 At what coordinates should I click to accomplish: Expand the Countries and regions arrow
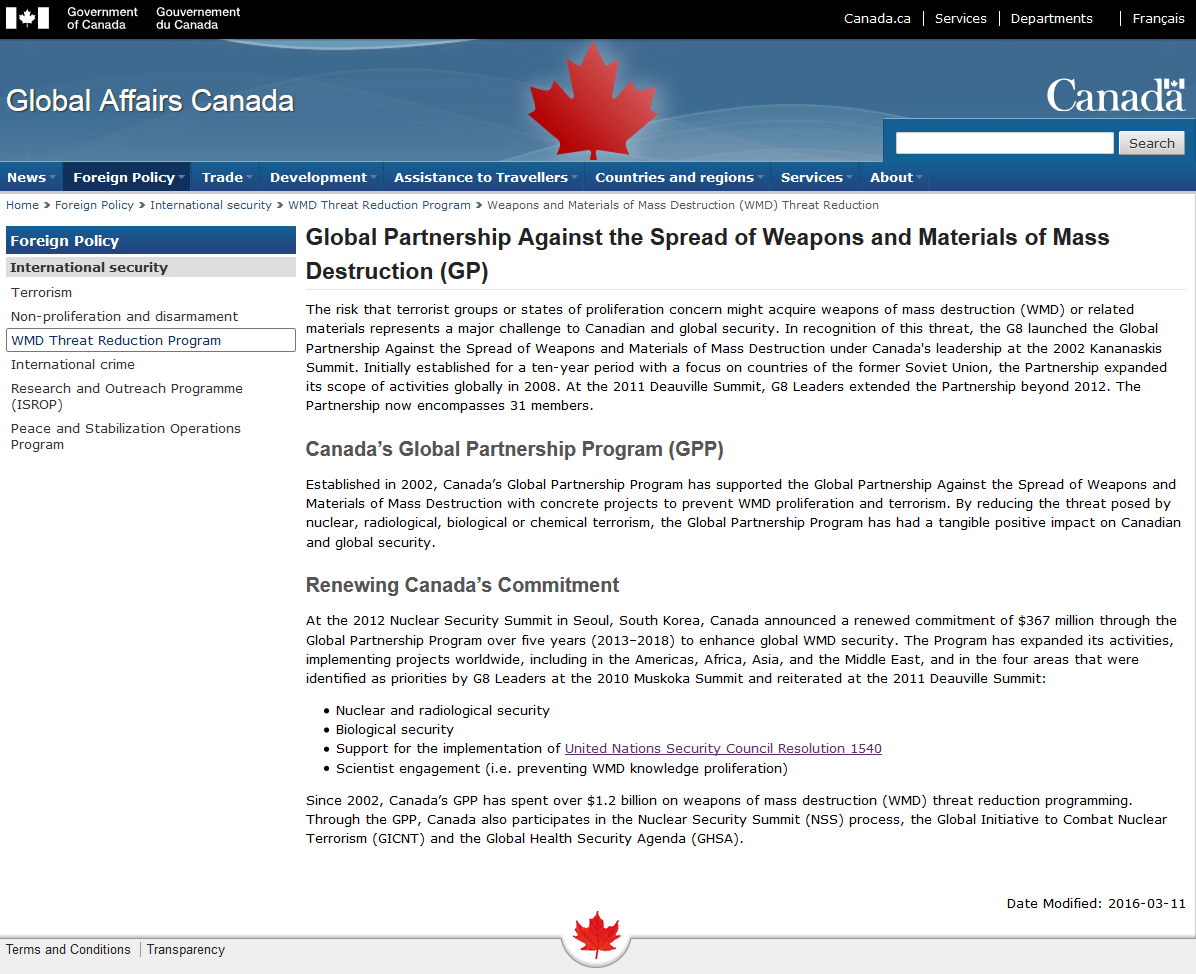(x=760, y=178)
